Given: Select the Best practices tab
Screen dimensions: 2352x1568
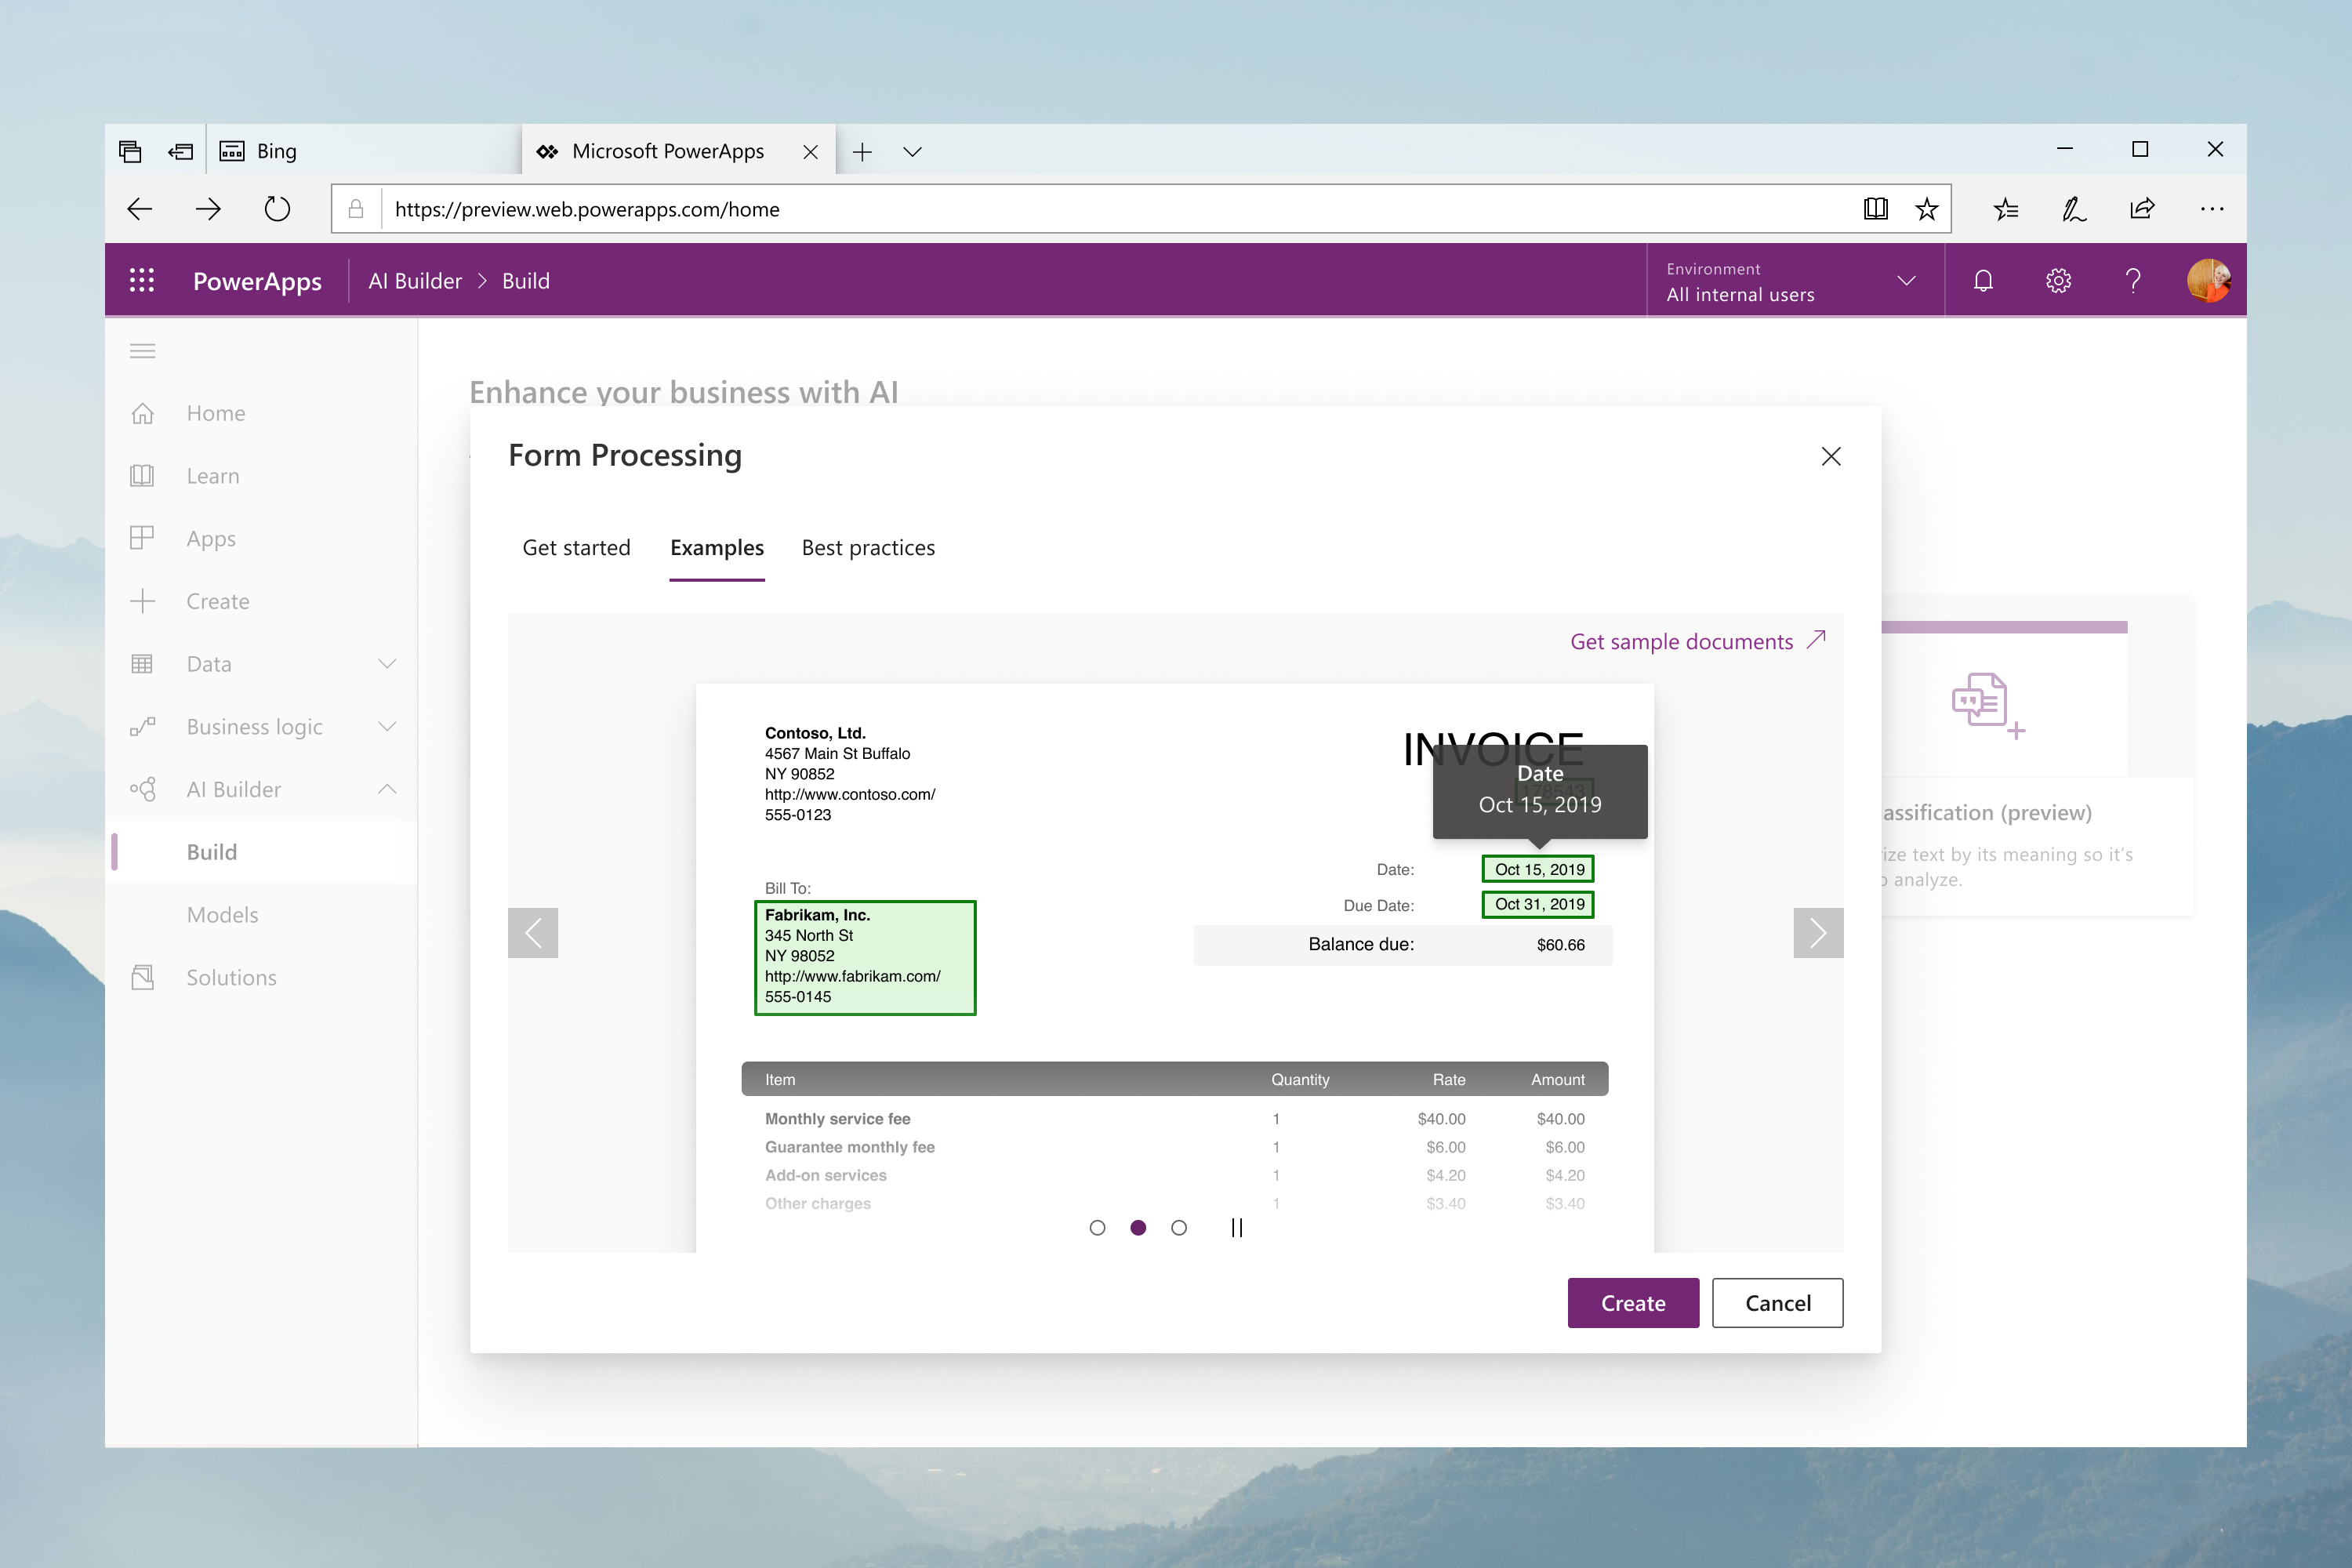Looking at the screenshot, I should [869, 546].
